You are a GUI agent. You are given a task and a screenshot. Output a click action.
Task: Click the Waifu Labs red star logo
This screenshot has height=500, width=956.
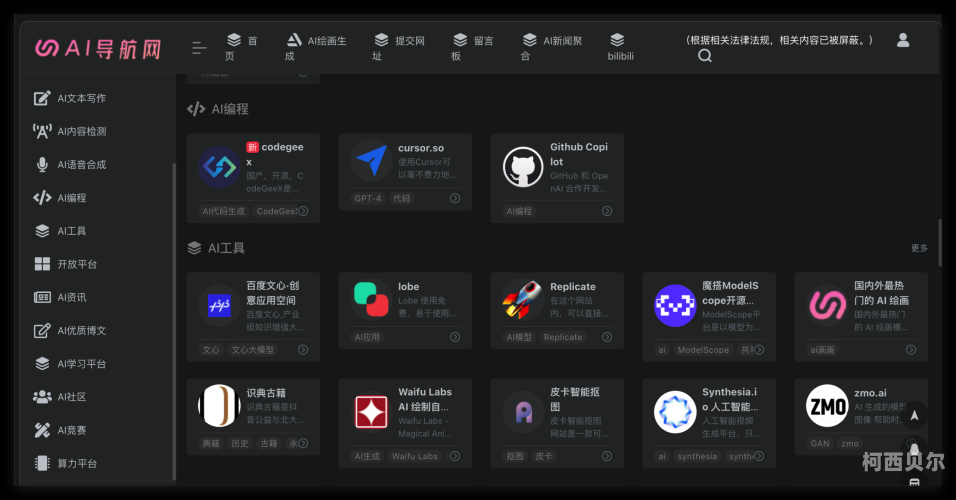tap(371, 412)
